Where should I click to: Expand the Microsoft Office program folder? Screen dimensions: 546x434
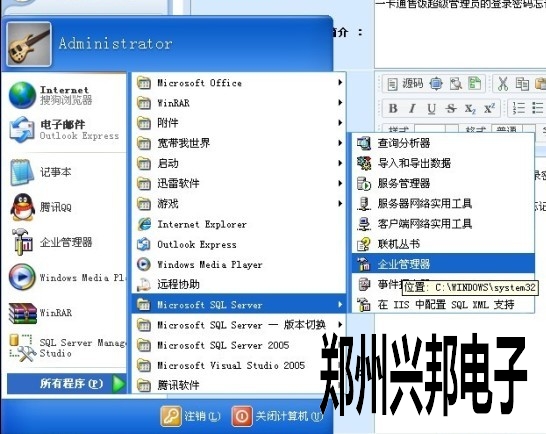pyautogui.click(x=239, y=83)
